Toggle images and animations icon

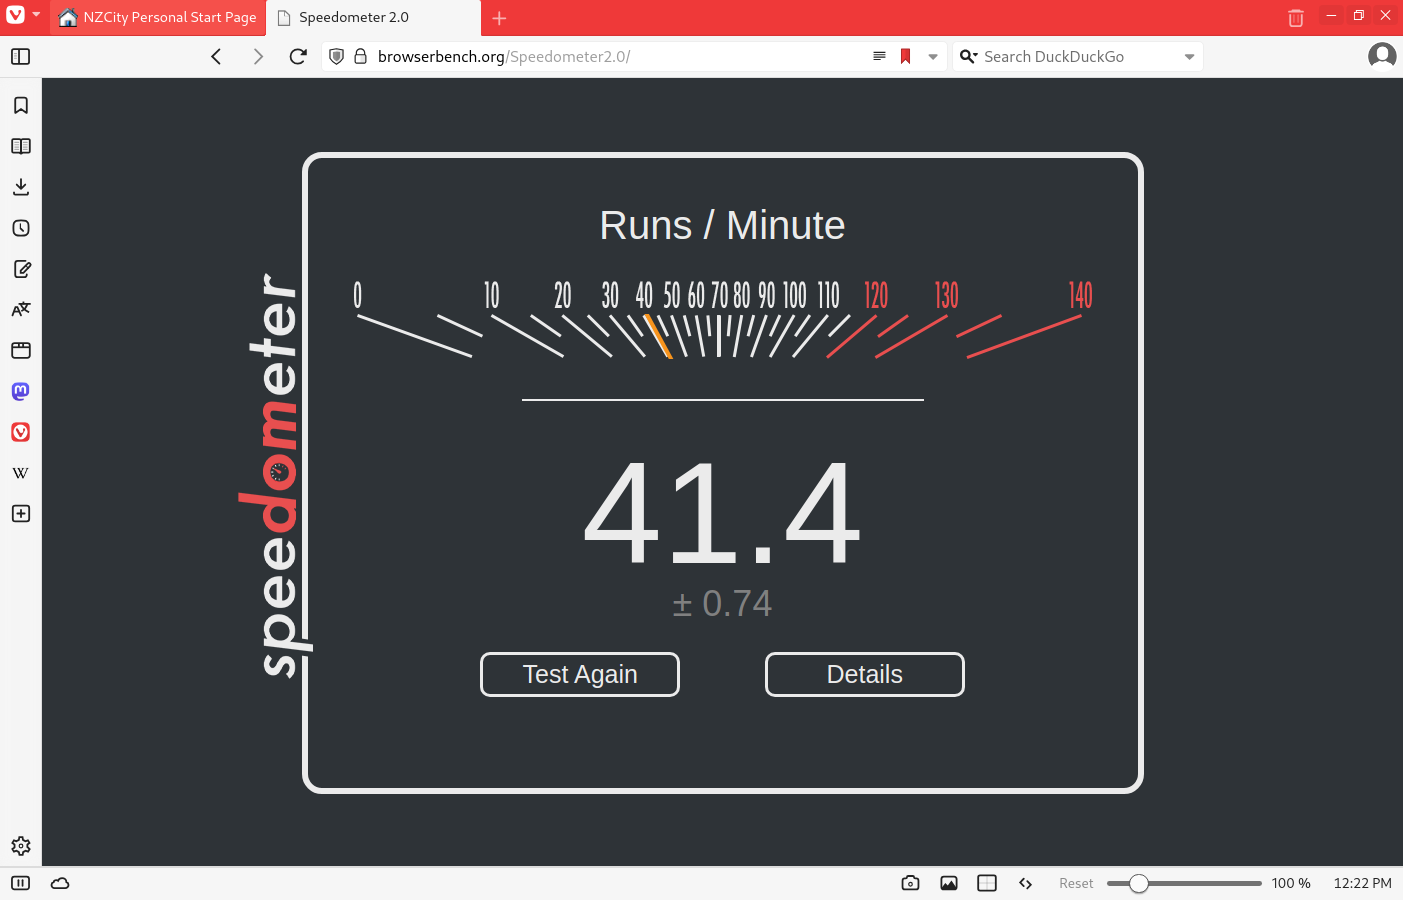click(949, 883)
